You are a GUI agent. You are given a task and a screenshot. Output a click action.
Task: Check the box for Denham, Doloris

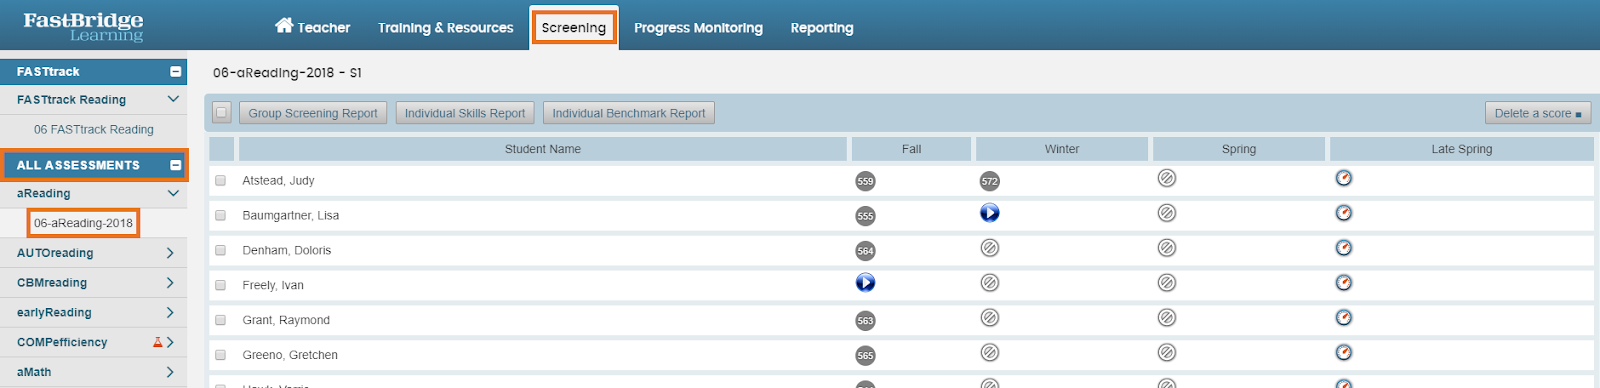(220, 251)
